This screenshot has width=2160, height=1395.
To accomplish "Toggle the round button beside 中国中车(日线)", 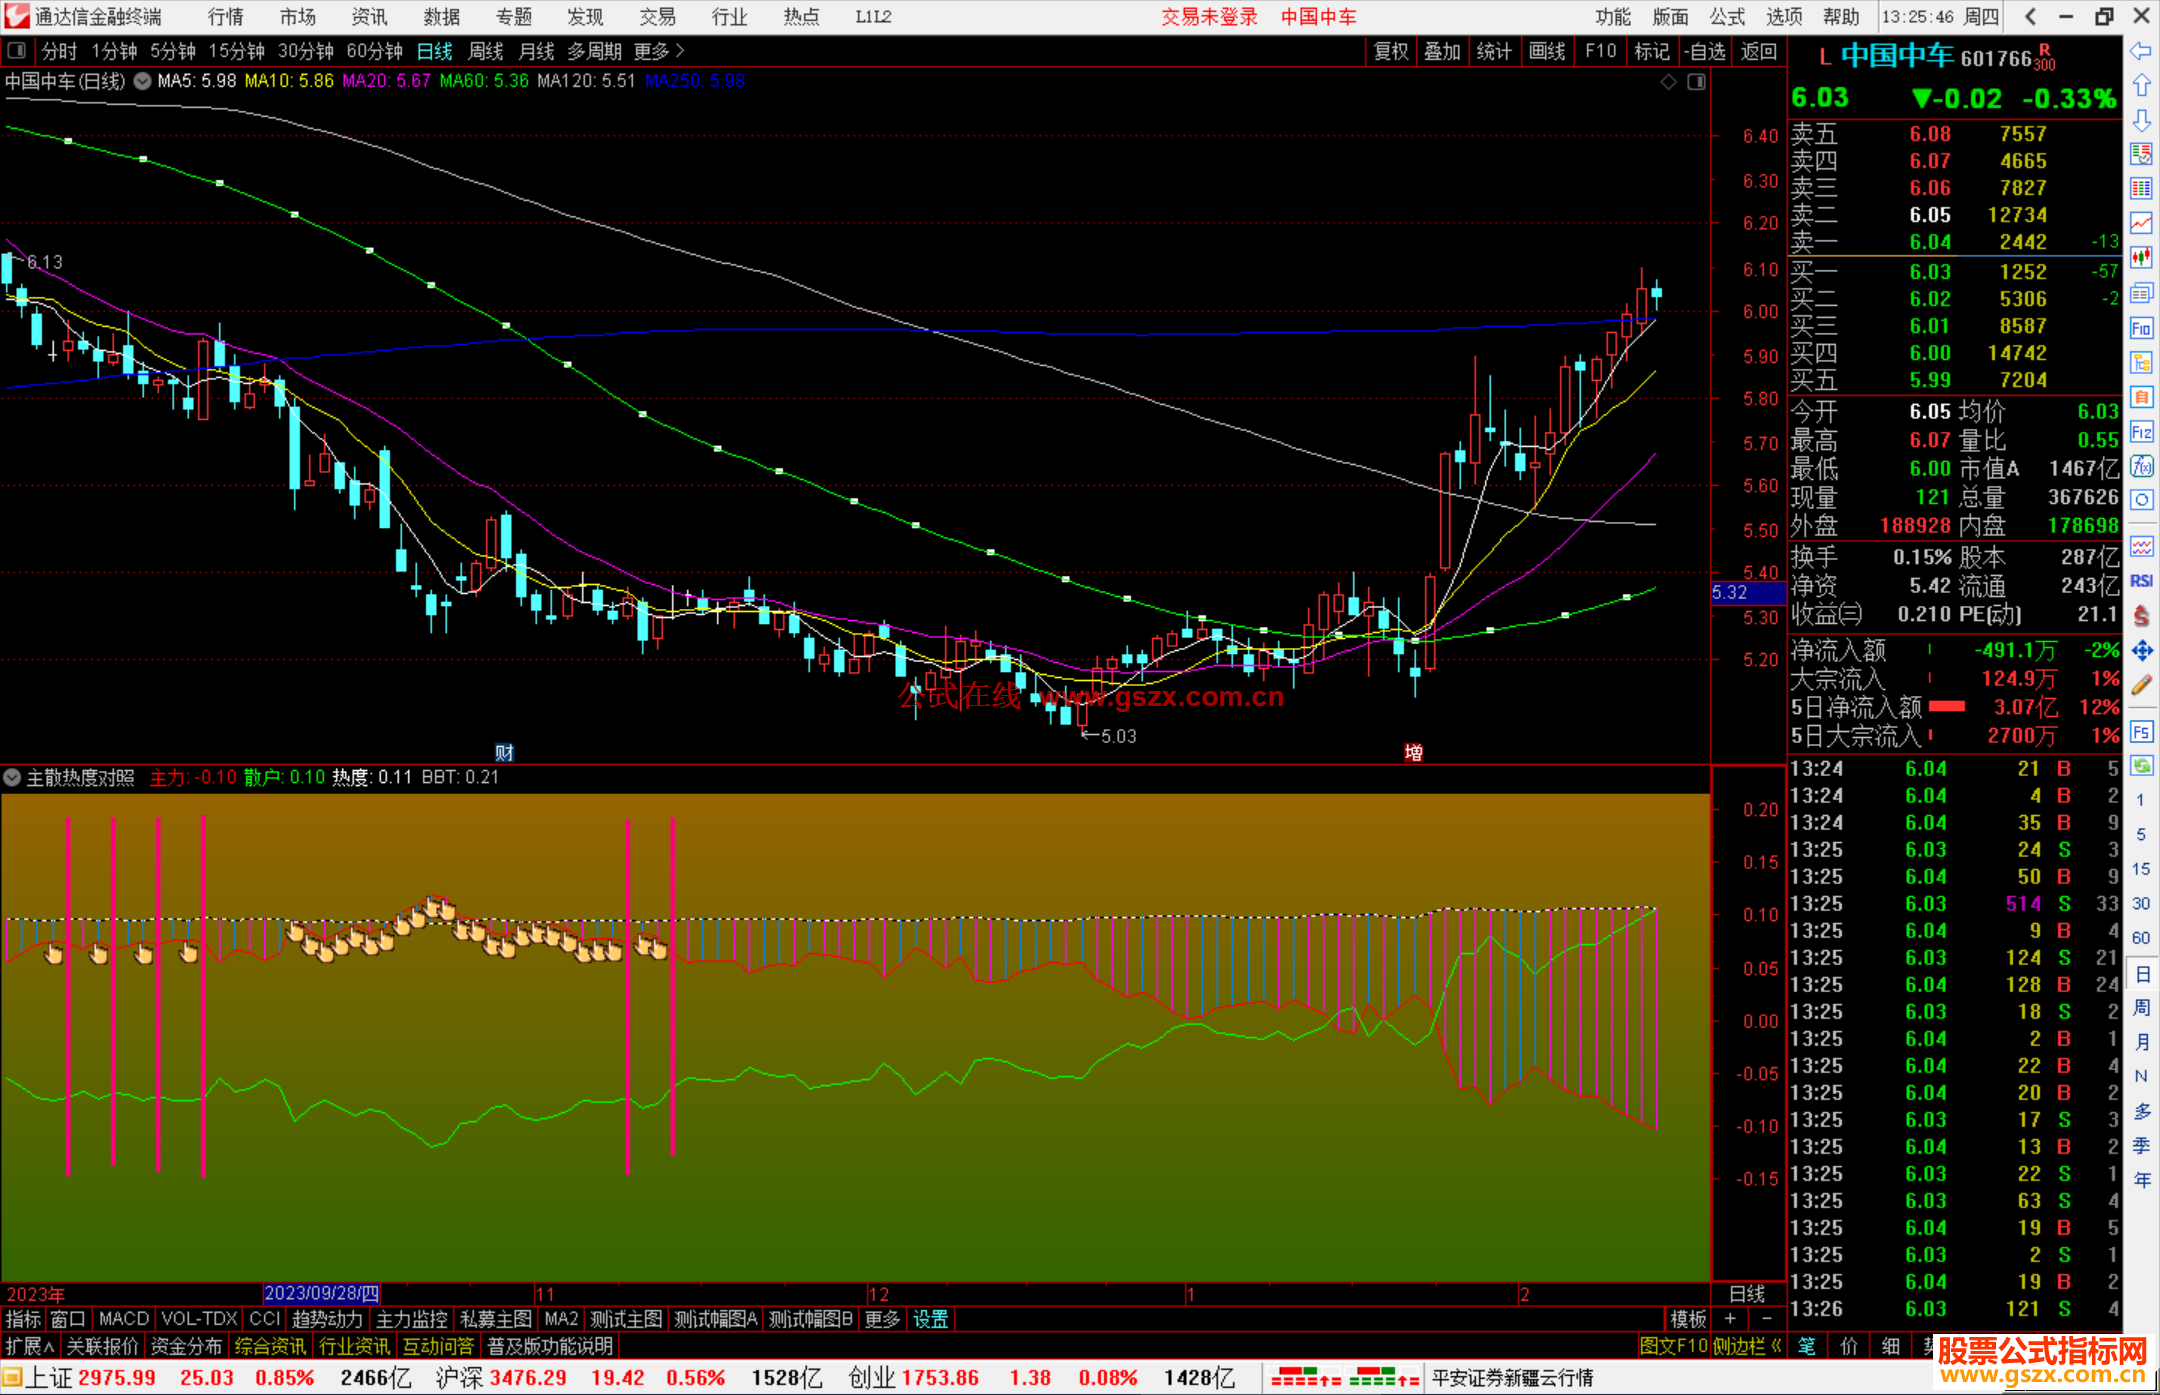I will [x=143, y=81].
